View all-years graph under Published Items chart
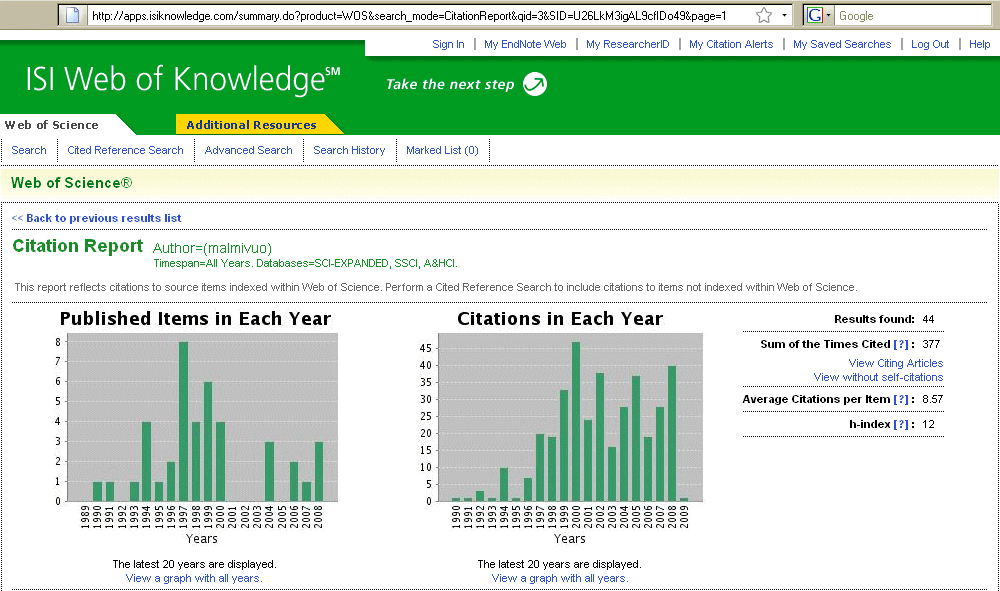This screenshot has height=591, width=1000. point(194,578)
